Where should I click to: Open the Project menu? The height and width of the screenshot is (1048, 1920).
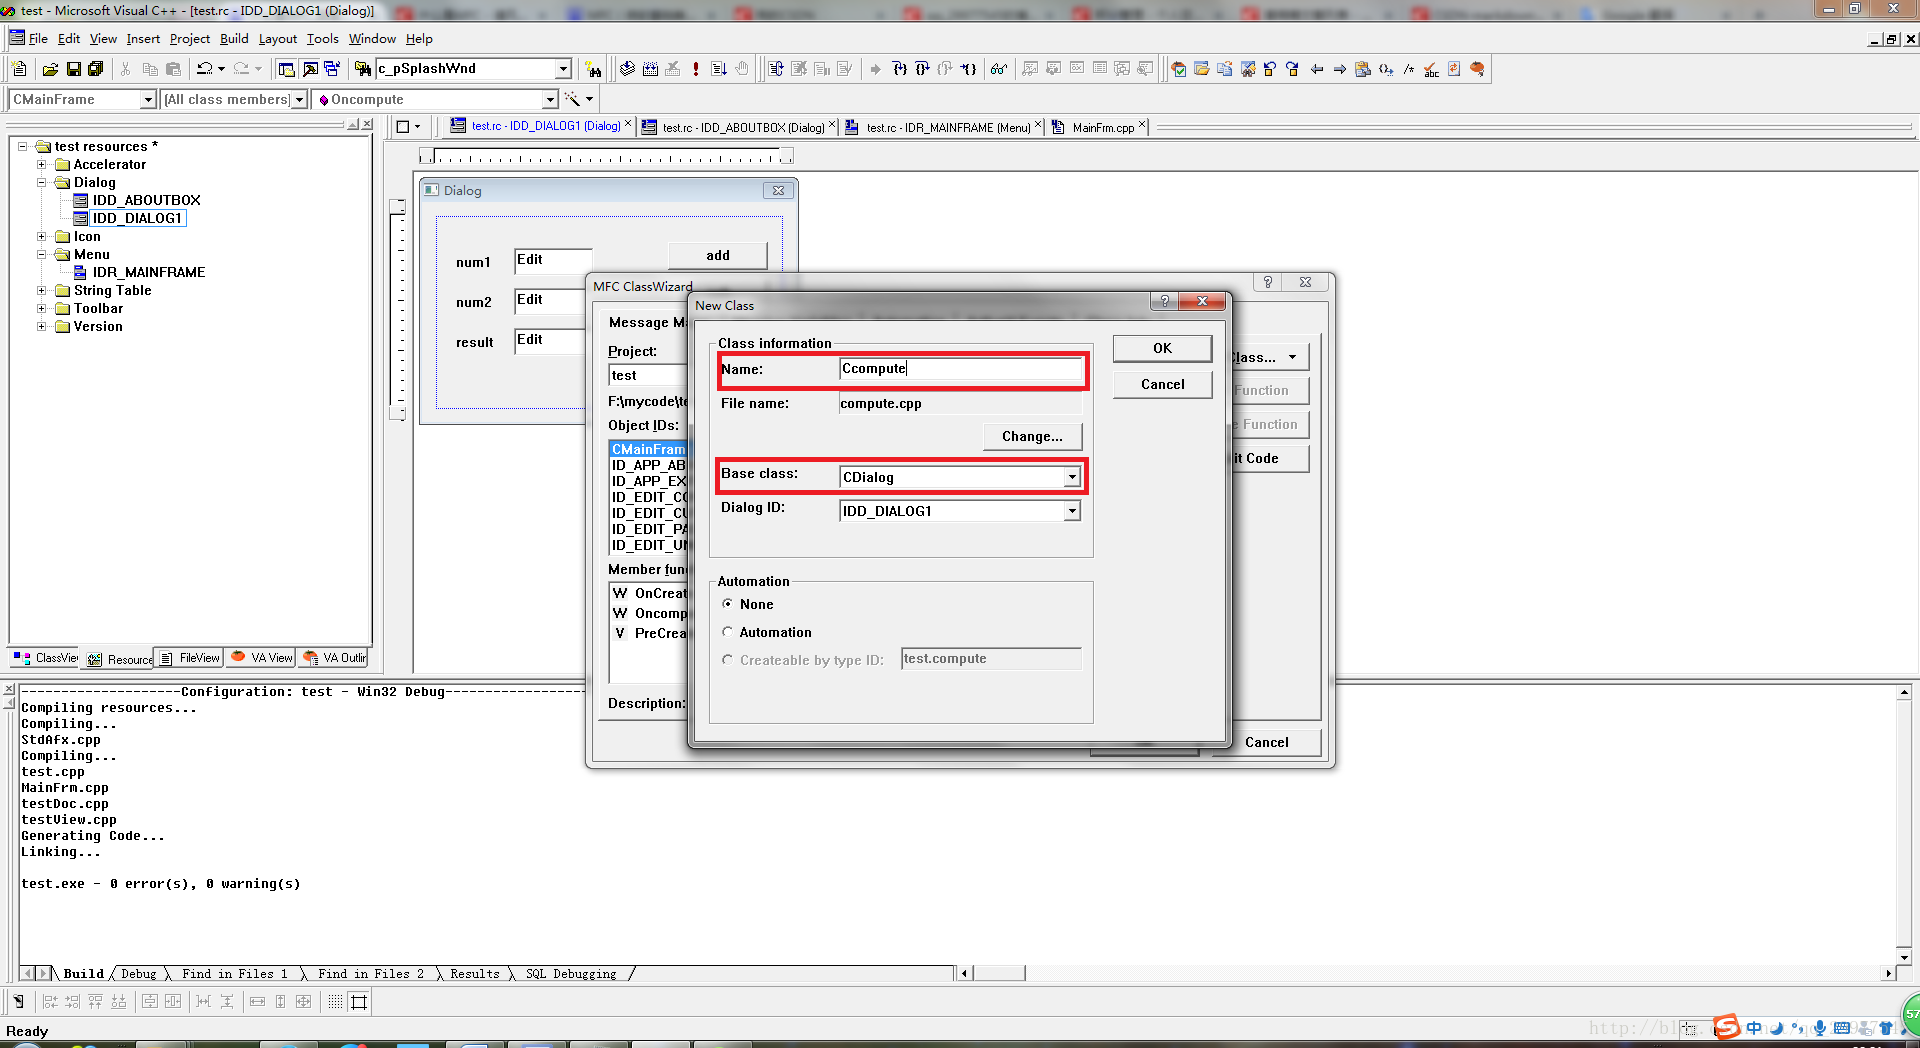(190, 39)
